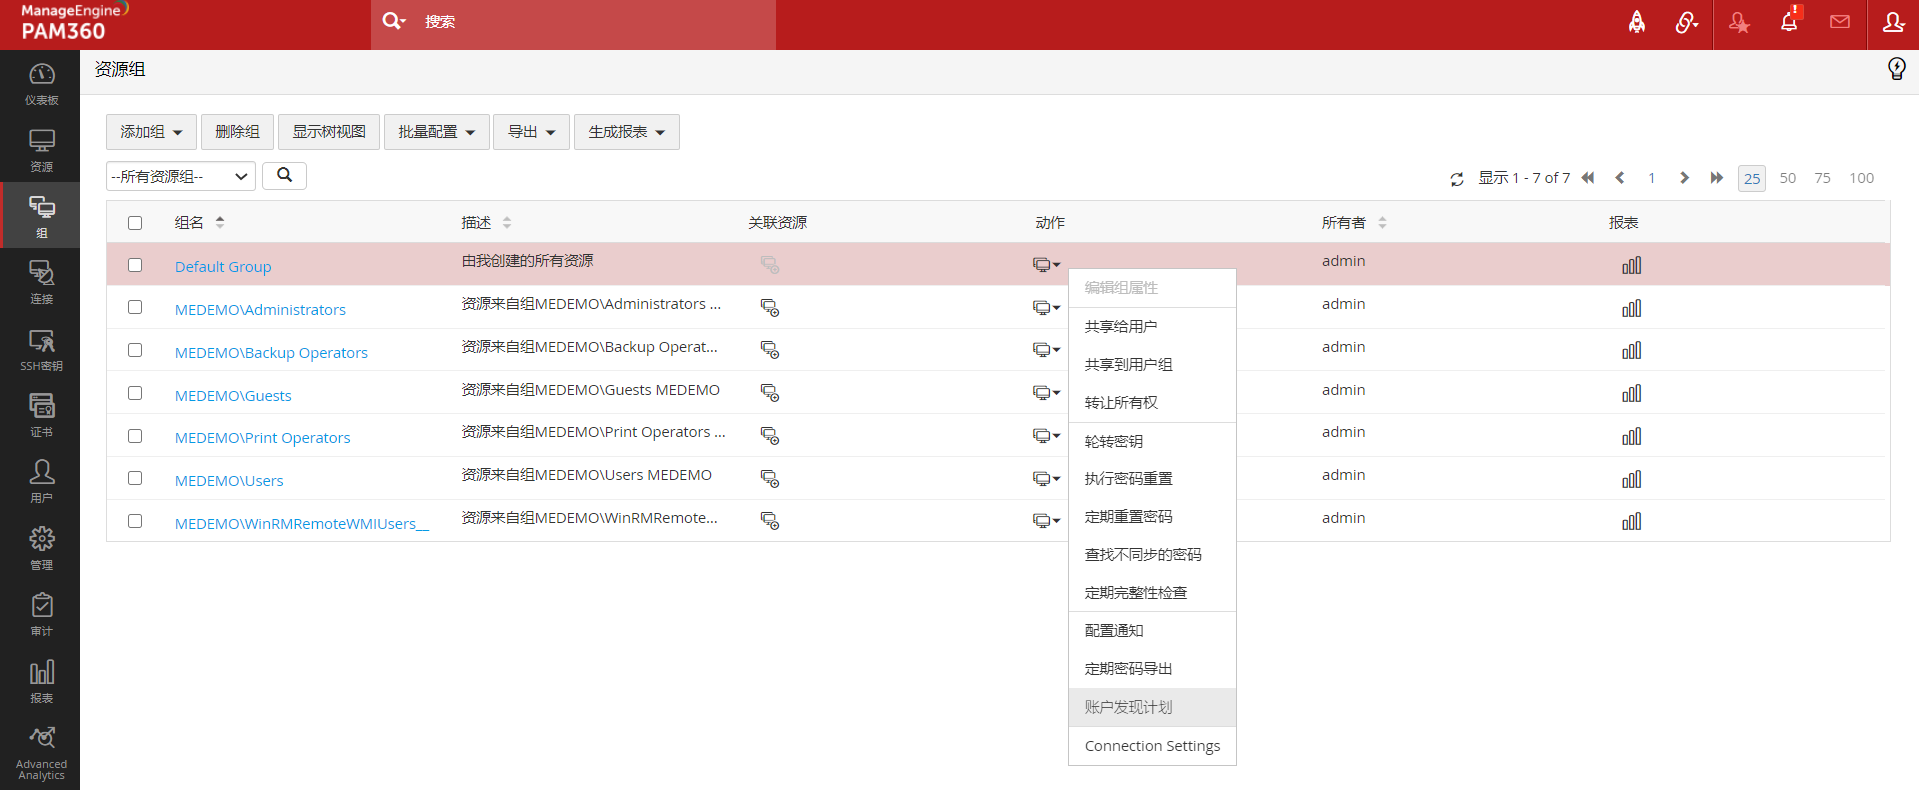This screenshot has width=1919, height=790.
Task: Toggle the select-all checkbox in table header
Action: click(135, 223)
